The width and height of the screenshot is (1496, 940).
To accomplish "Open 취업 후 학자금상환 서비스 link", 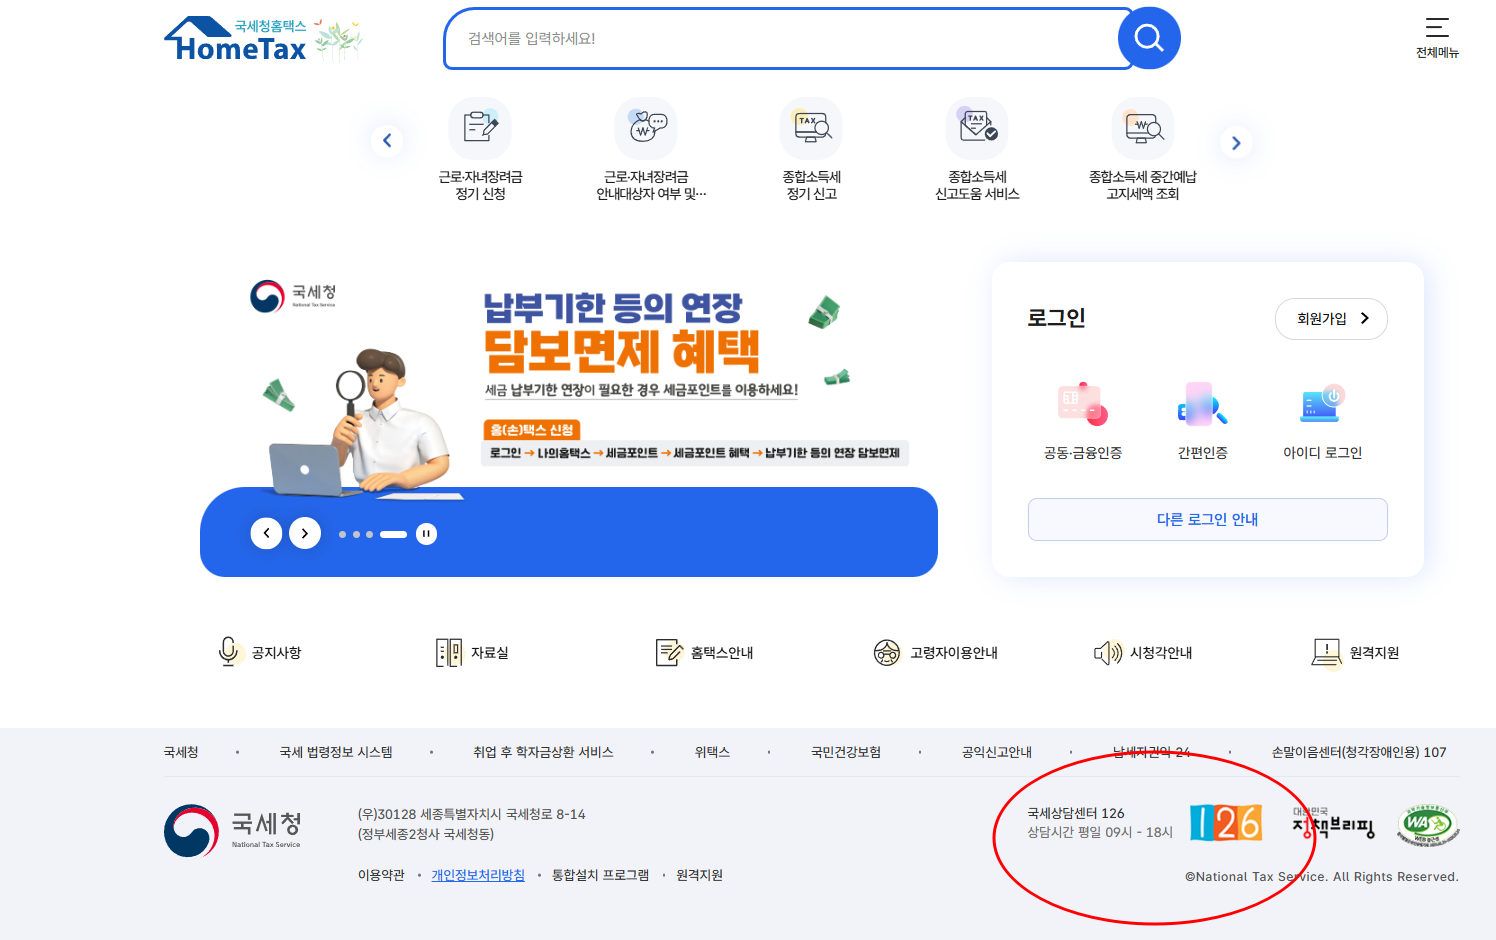I will coord(543,752).
